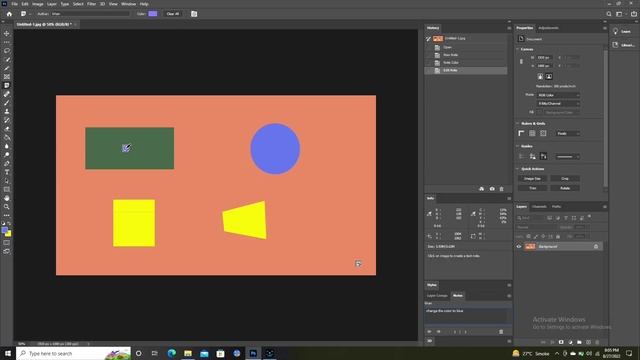Open the ruler units dropdown showing Pixels
The height and width of the screenshot is (360, 640).
(568, 133)
